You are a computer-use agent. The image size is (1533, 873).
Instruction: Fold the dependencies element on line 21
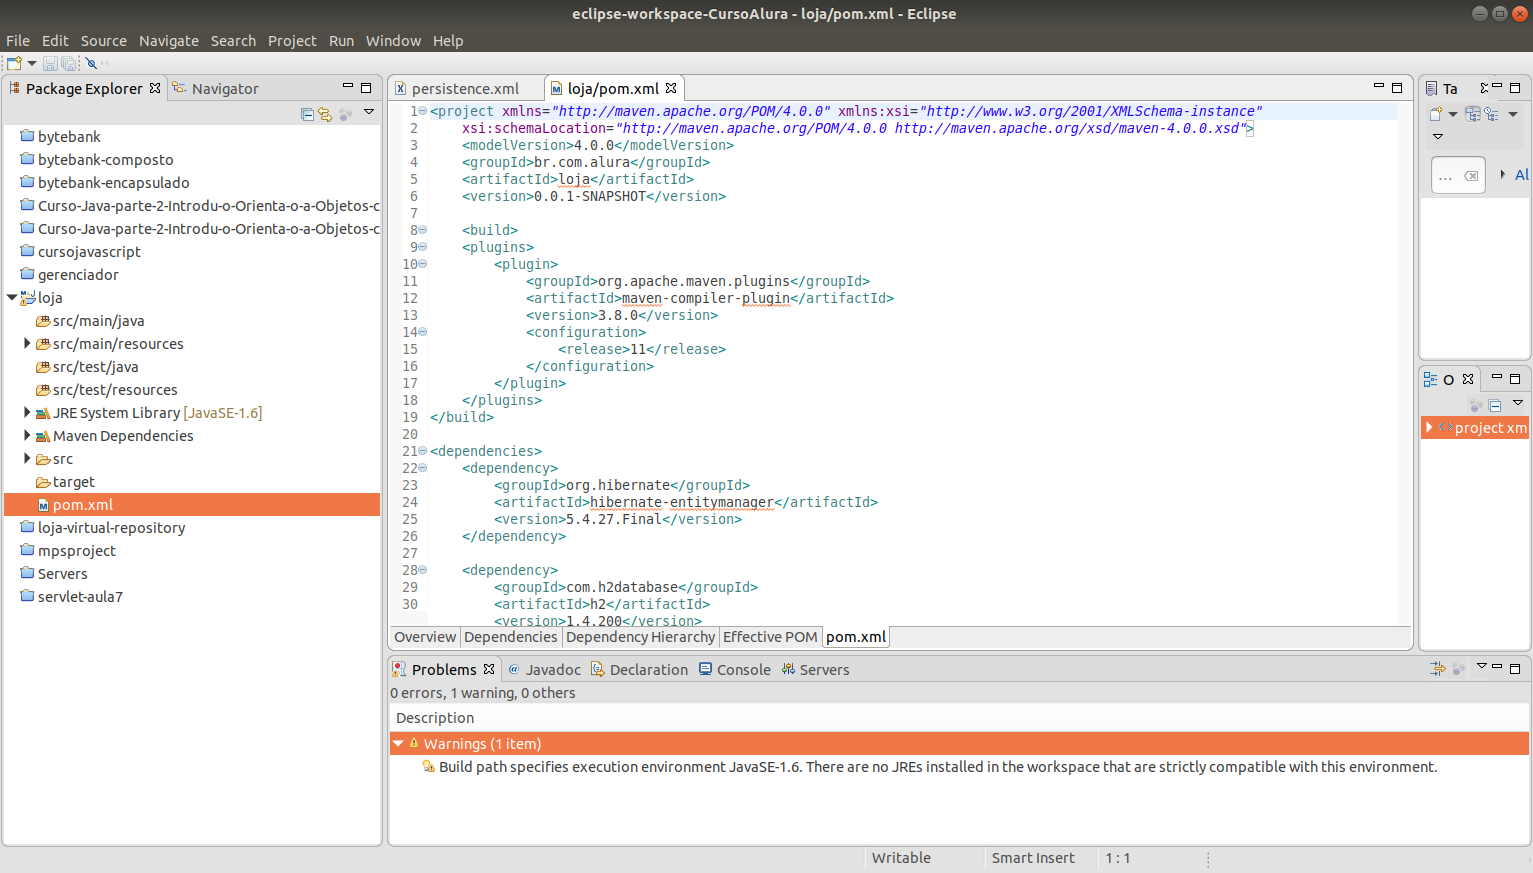[423, 451]
